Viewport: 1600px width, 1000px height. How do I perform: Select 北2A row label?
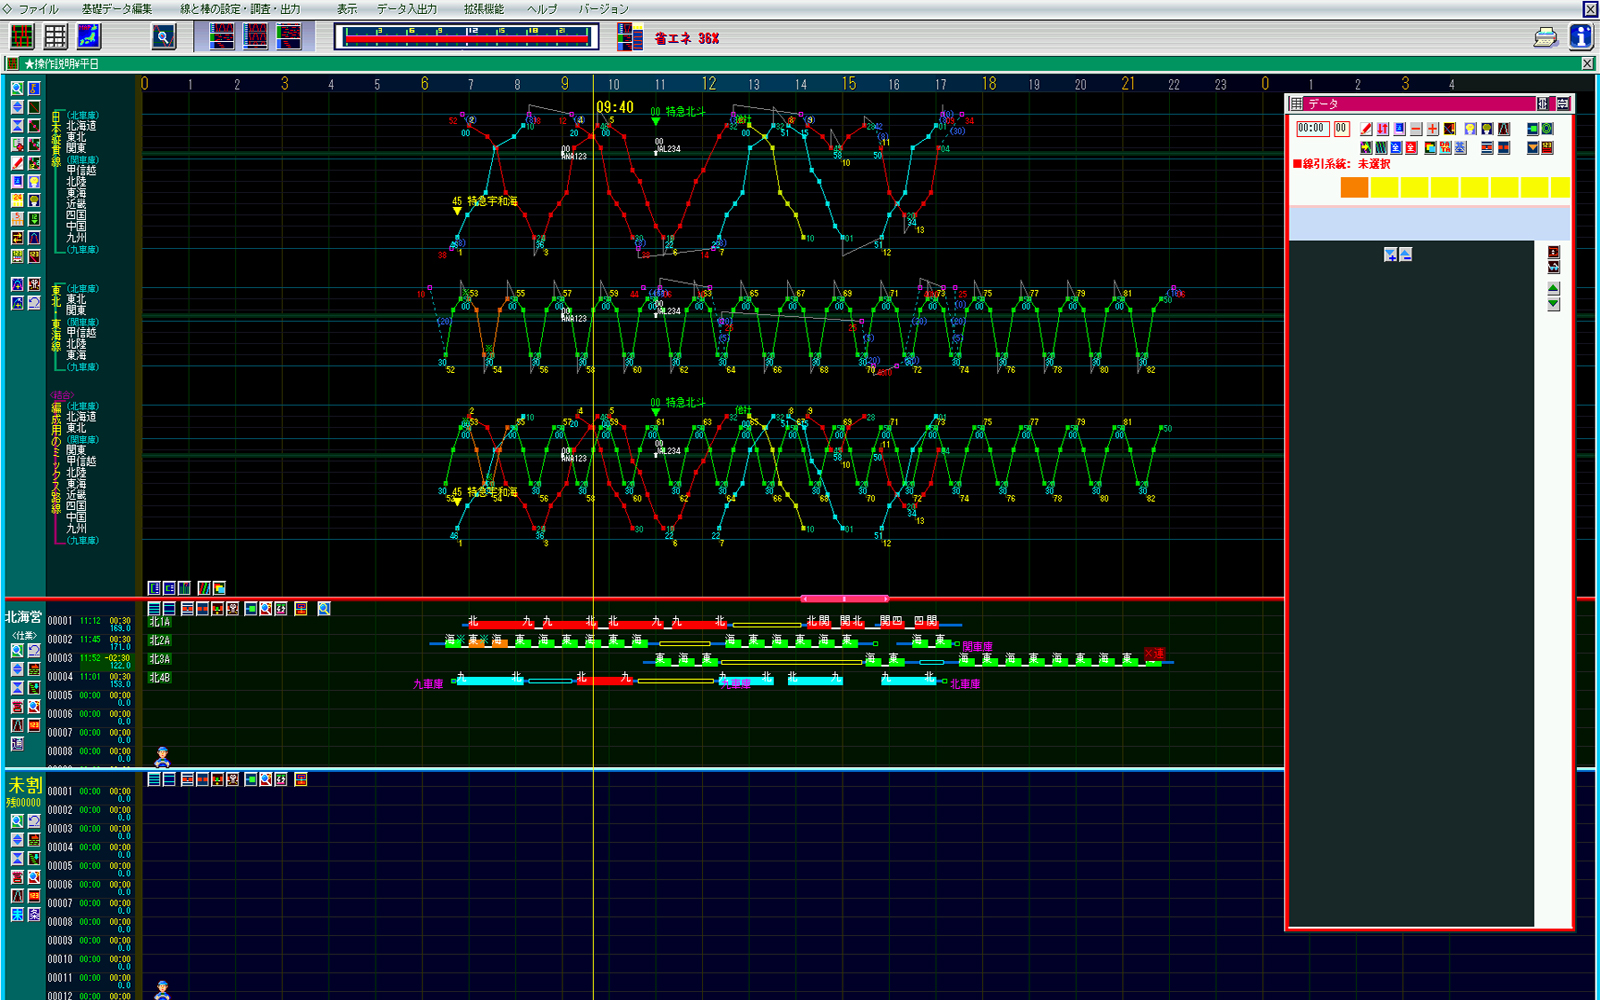click(x=160, y=640)
